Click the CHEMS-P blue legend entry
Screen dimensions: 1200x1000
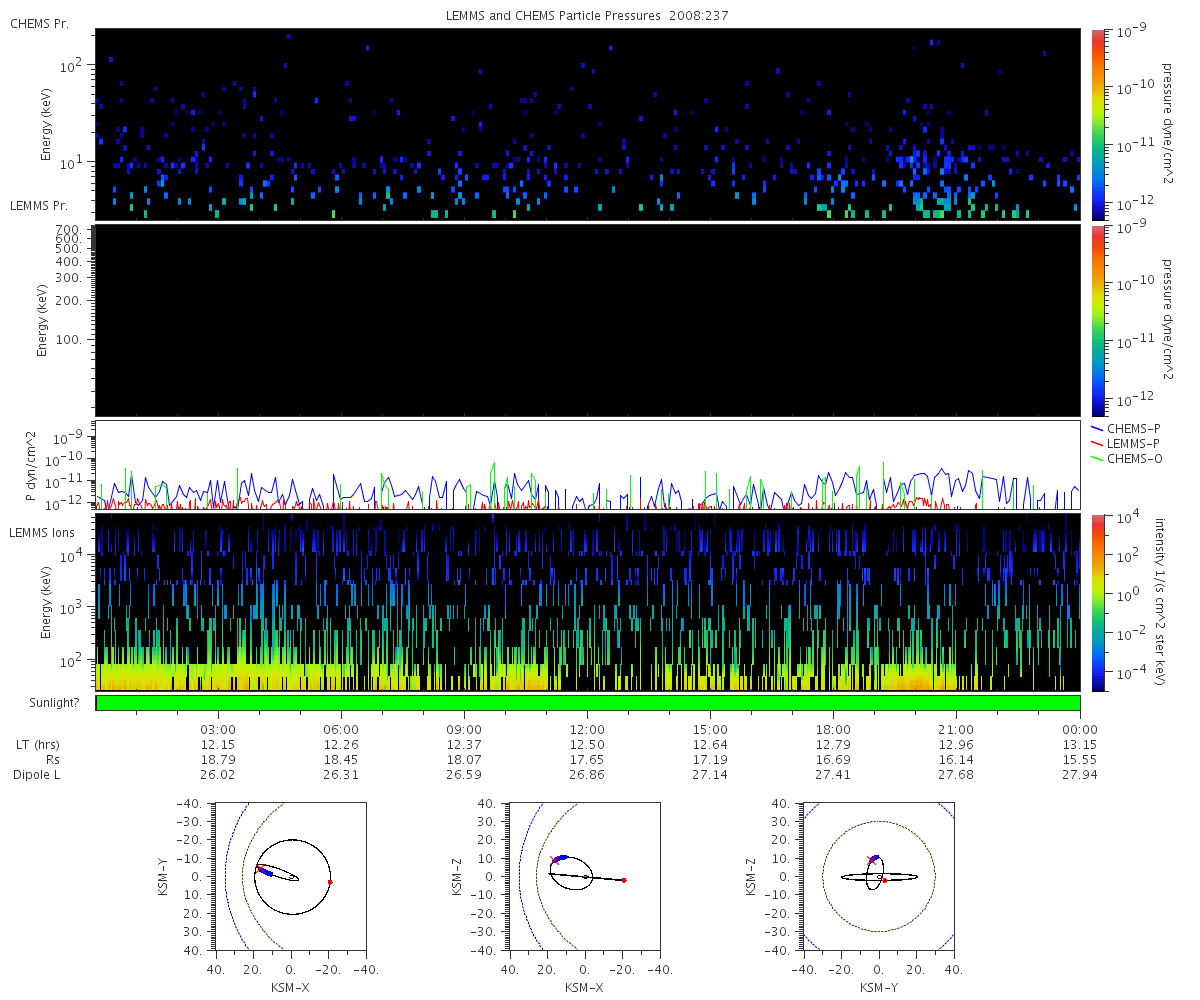coord(1126,427)
